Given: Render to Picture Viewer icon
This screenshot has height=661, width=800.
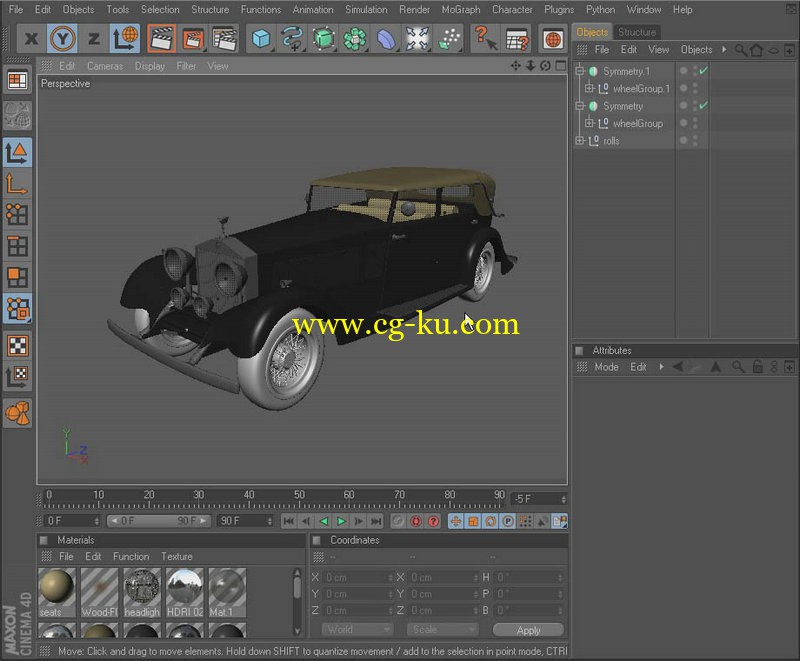Looking at the screenshot, I should pos(193,38).
